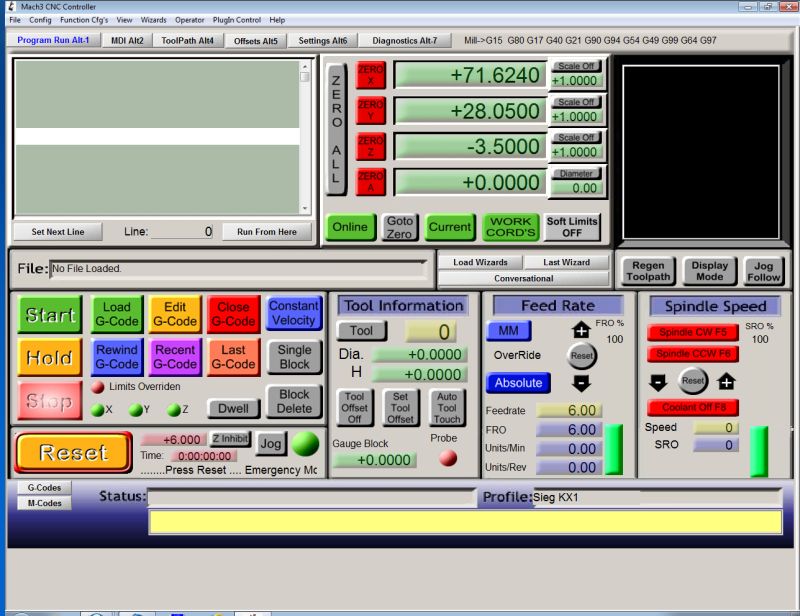Open the Recent G-Code list
This screenshot has height=616, width=800.
coord(175,357)
